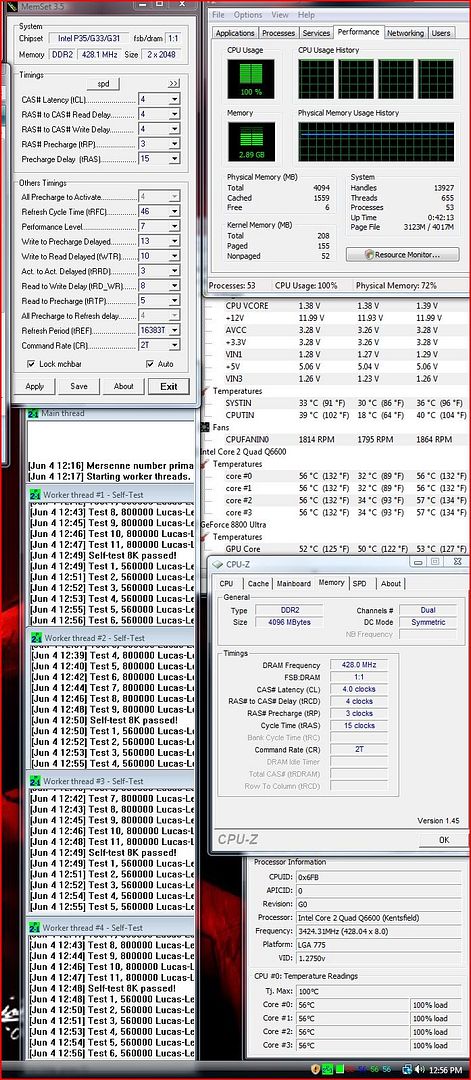Switch to the CPU tab in CPU-Z
This screenshot has width=471, height=1080.
pos(226,583)
